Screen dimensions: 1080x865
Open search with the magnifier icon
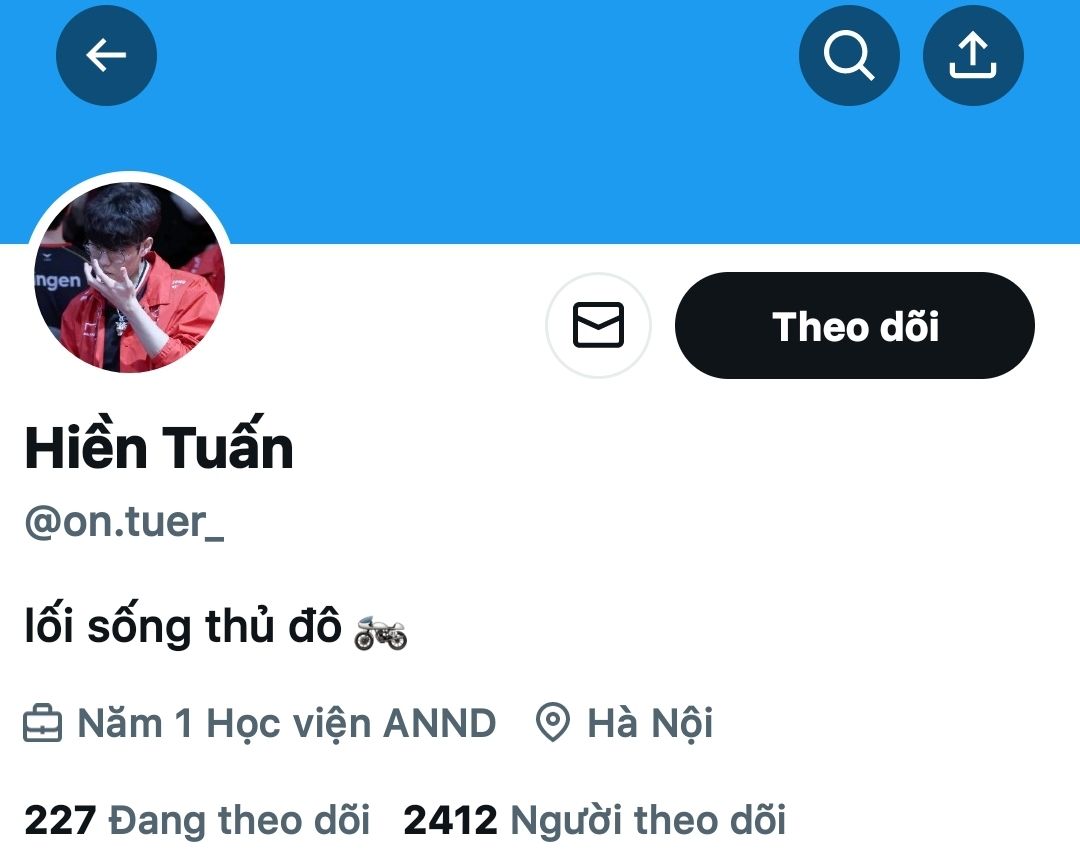(x=849, y=55)
